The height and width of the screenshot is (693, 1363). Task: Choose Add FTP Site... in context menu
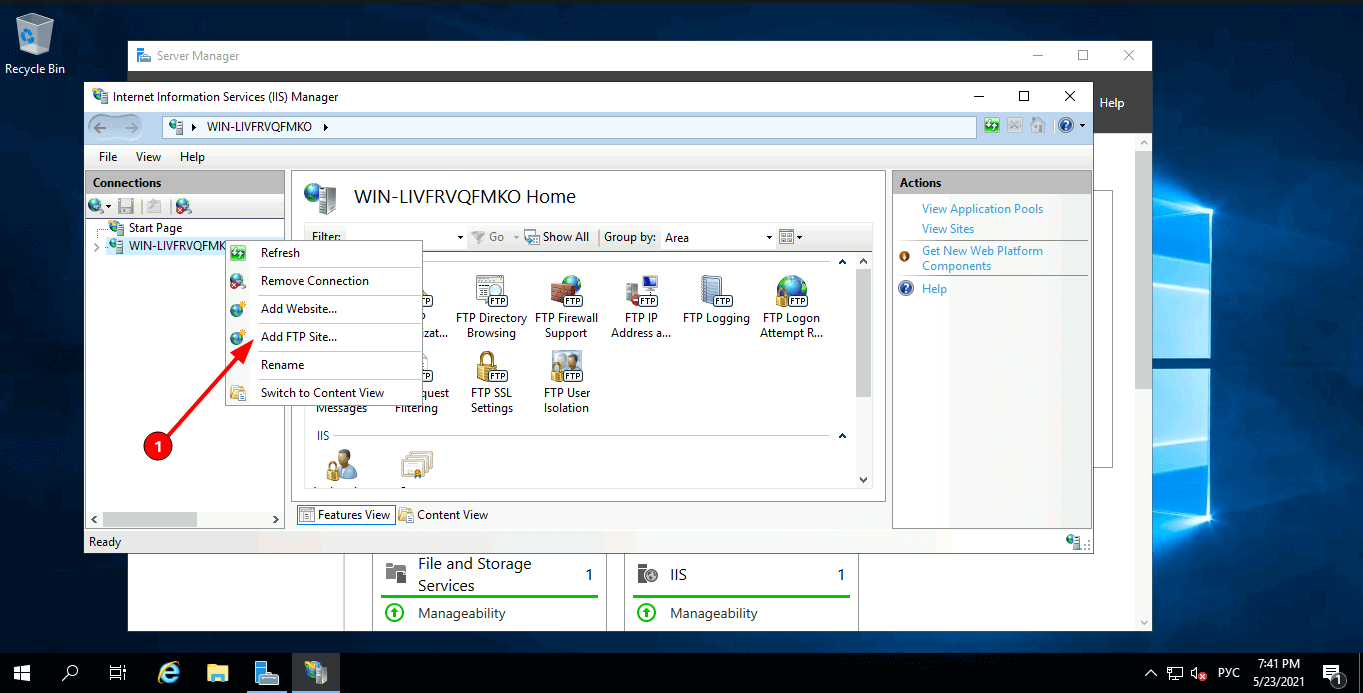tap(324, 337)
